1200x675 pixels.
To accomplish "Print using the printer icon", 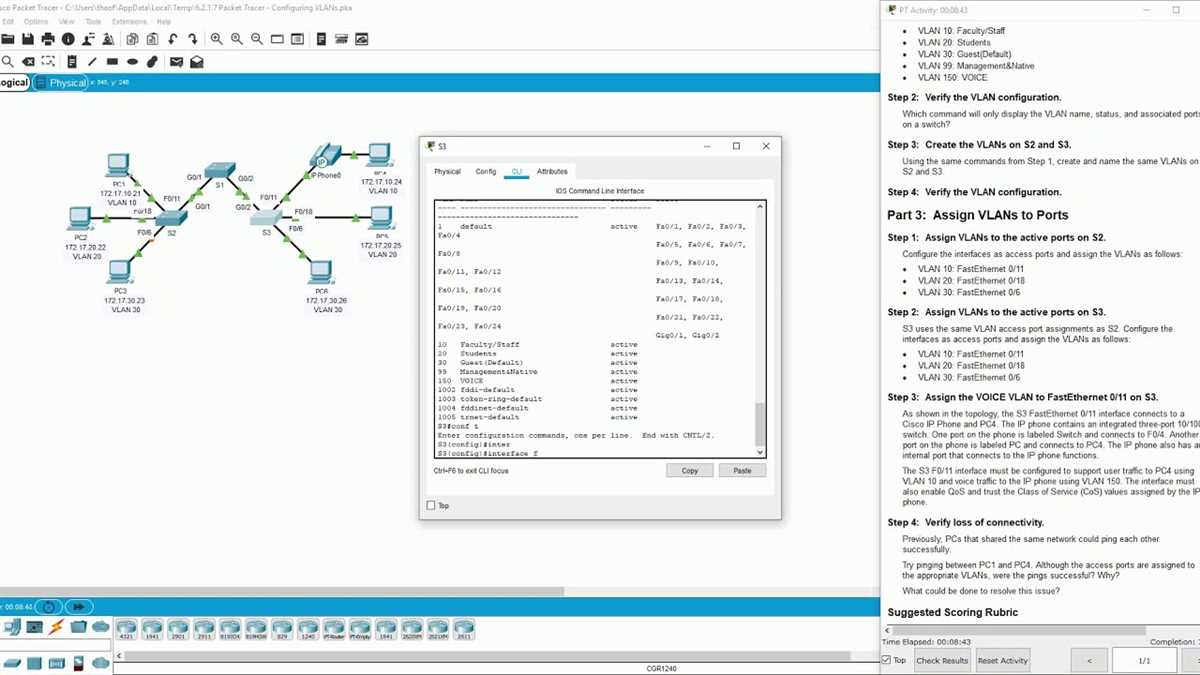I will coord(48,39).
